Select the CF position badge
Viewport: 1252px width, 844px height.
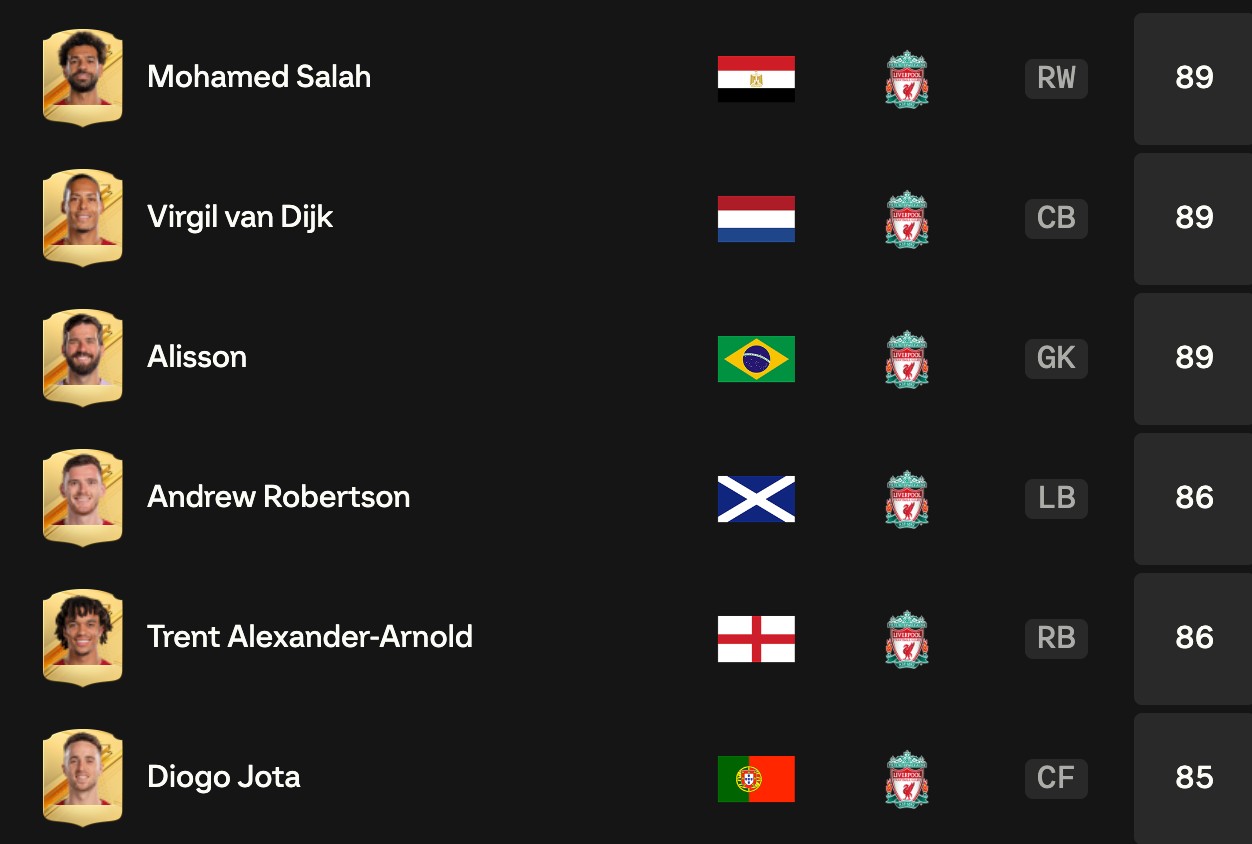pyautogui.click(x=1056, y=778)
